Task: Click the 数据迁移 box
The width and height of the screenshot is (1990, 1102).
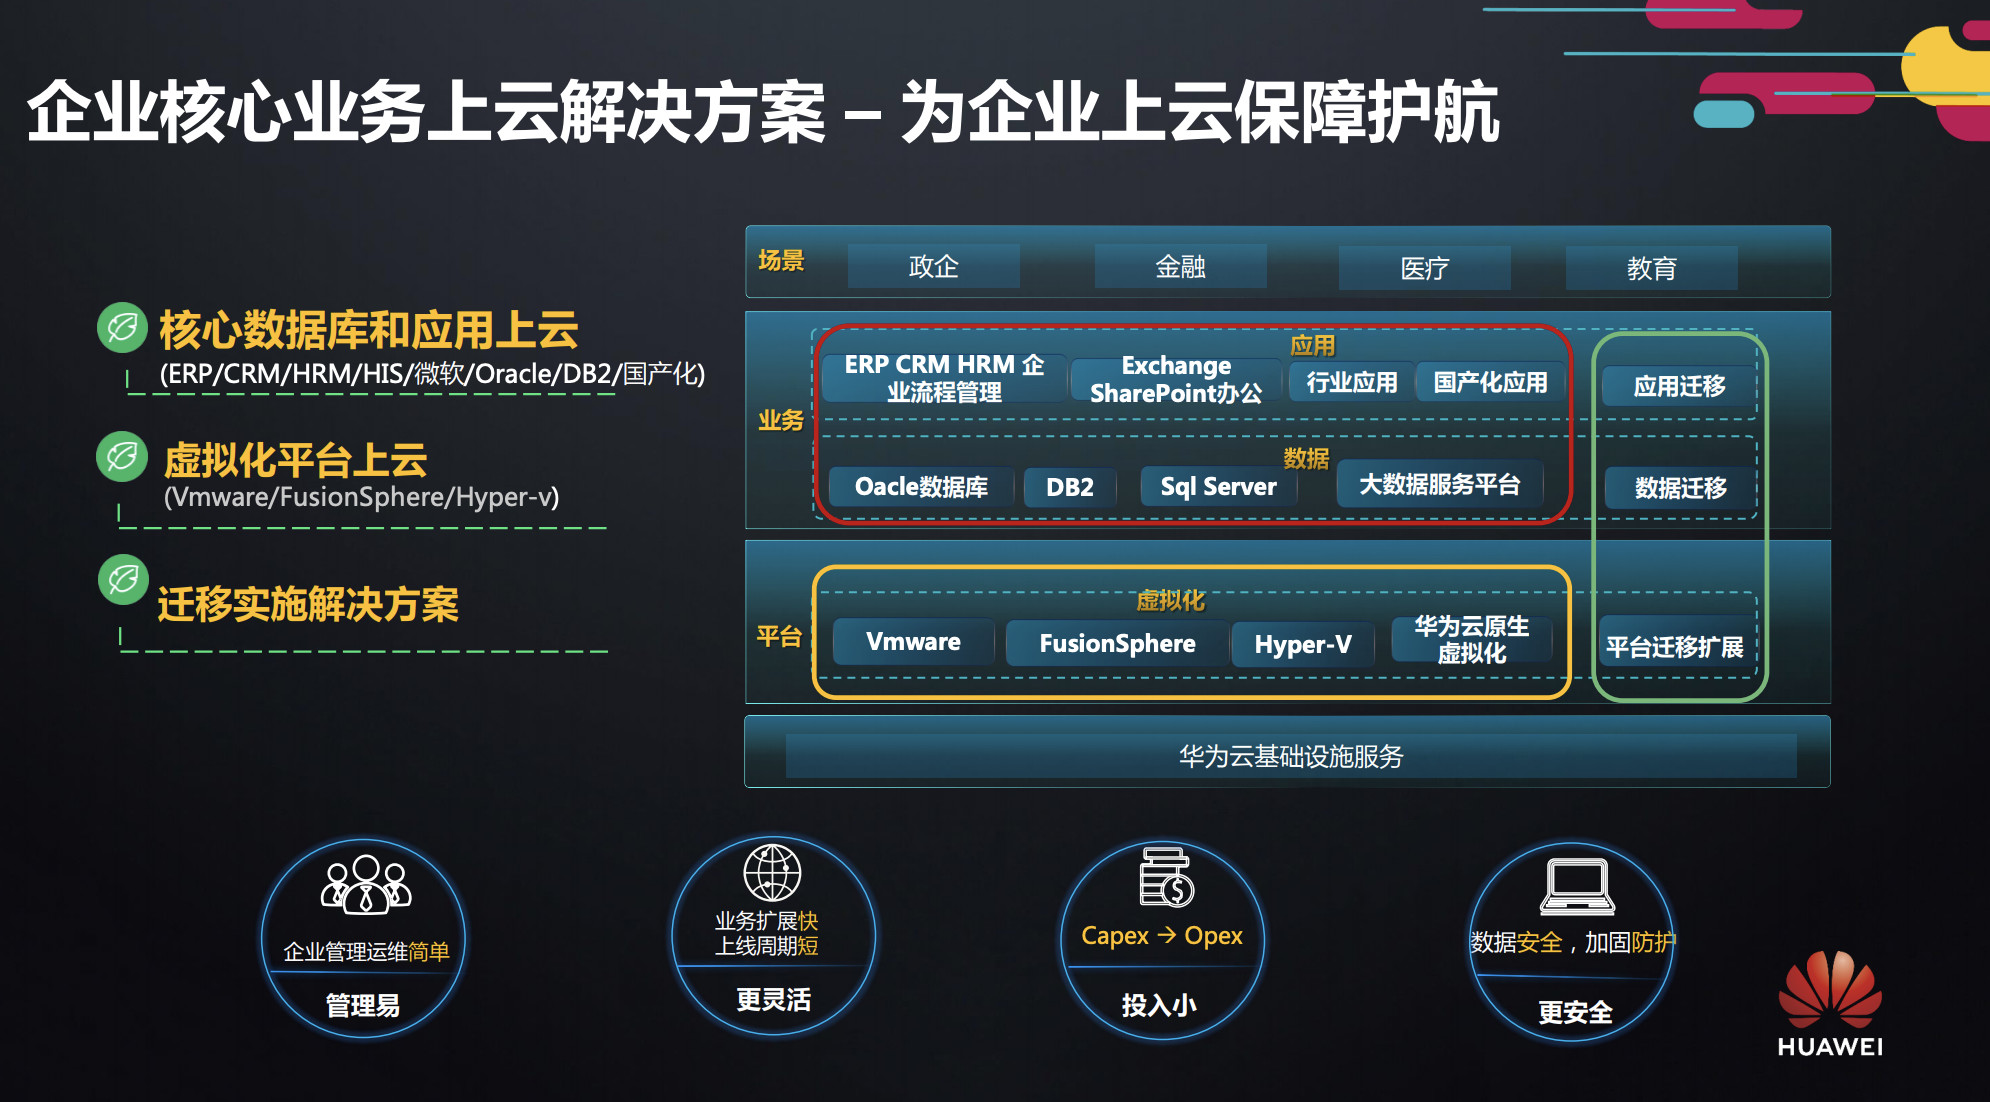Action: pos(1680,488)
